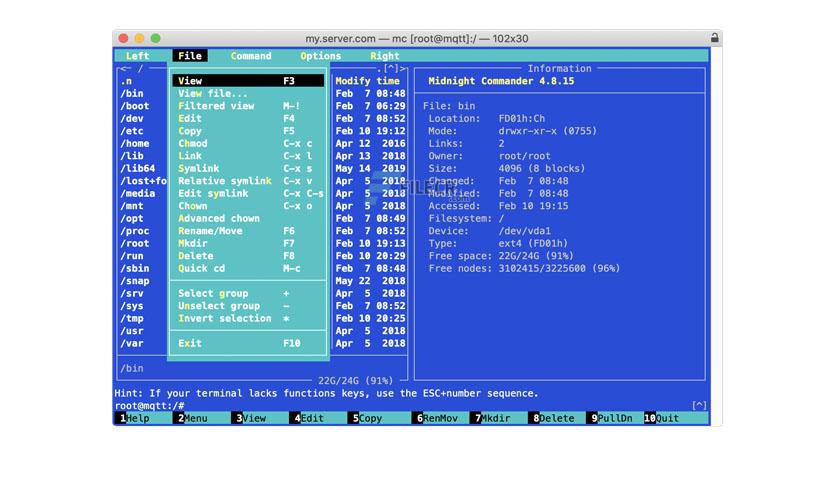Open the Command menu
The height and width of the screenshot is (484, 836).
251,56
